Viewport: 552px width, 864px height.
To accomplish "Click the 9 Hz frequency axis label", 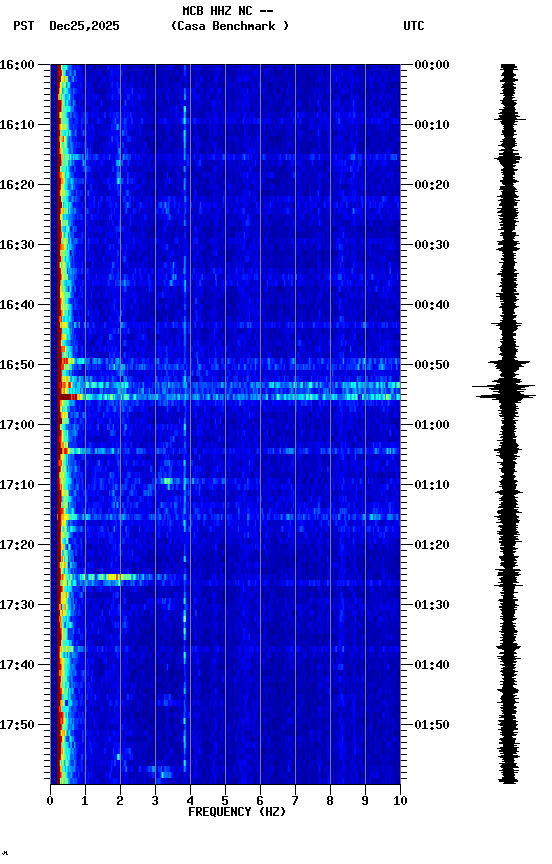I will point(365,802).
